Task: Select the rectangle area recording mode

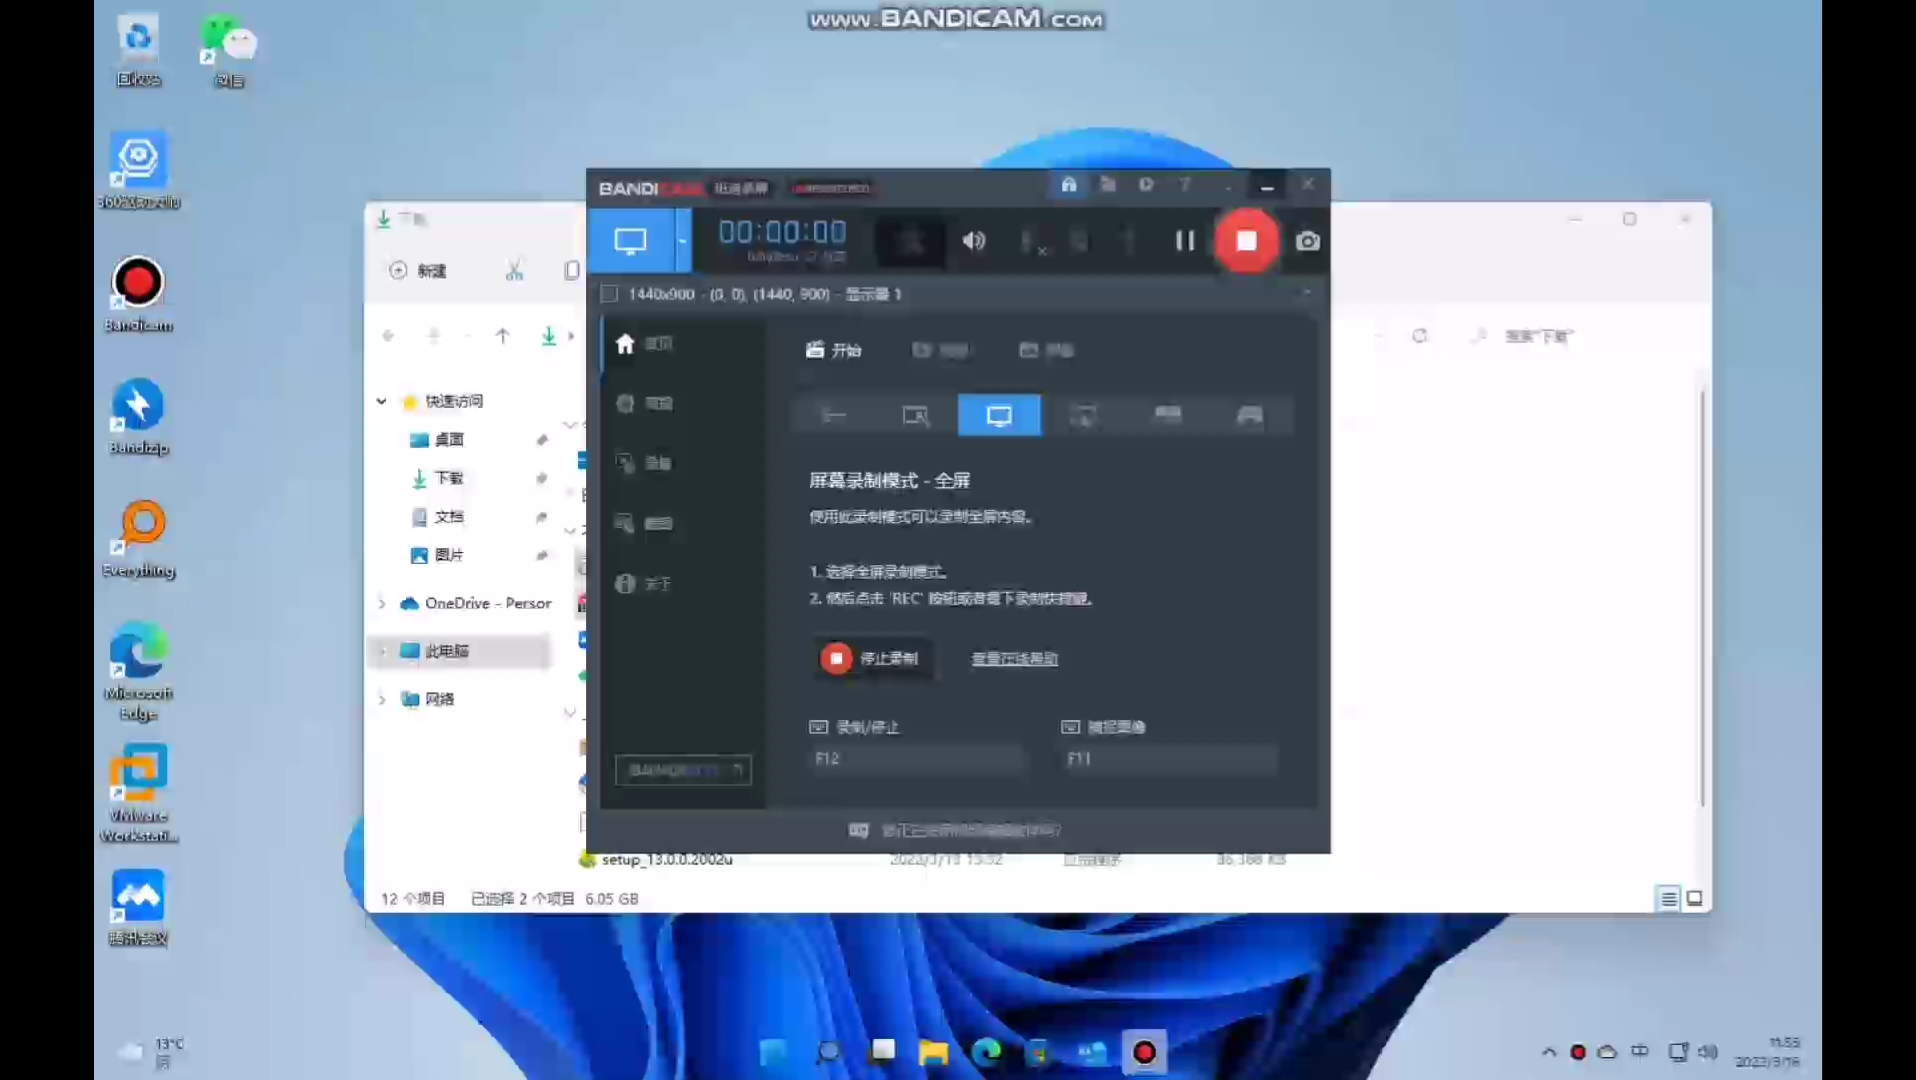Action: coord(916,415)
